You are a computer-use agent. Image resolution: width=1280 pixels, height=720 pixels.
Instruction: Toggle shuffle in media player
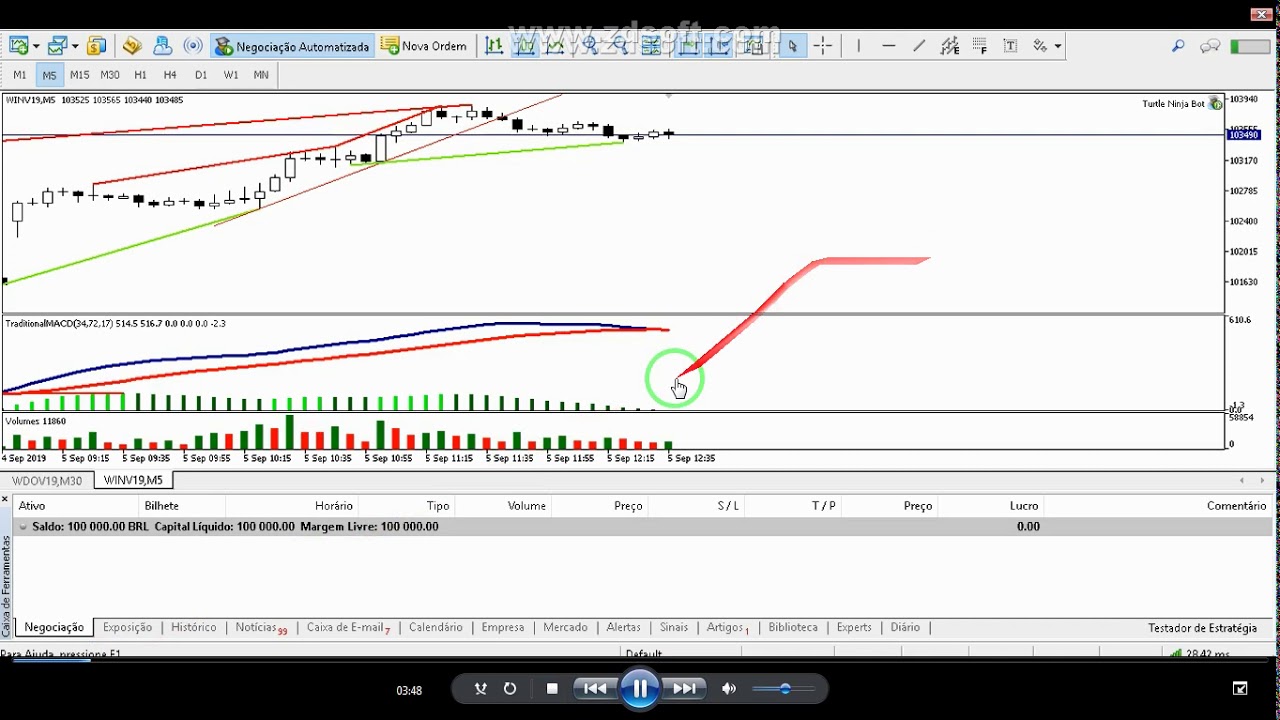[481, 689]
